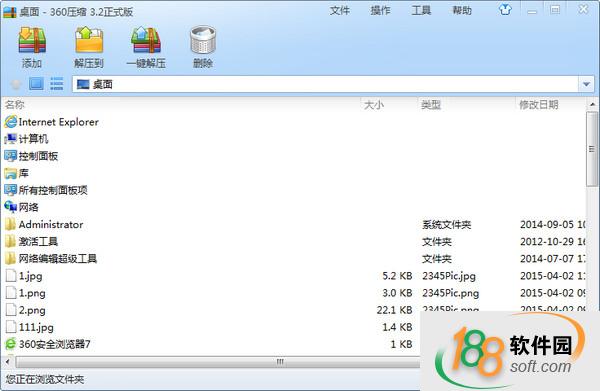Click the 您正在浏览文件夹 status text
Screen dimensions: 600x391
click(x=45, y=380)
